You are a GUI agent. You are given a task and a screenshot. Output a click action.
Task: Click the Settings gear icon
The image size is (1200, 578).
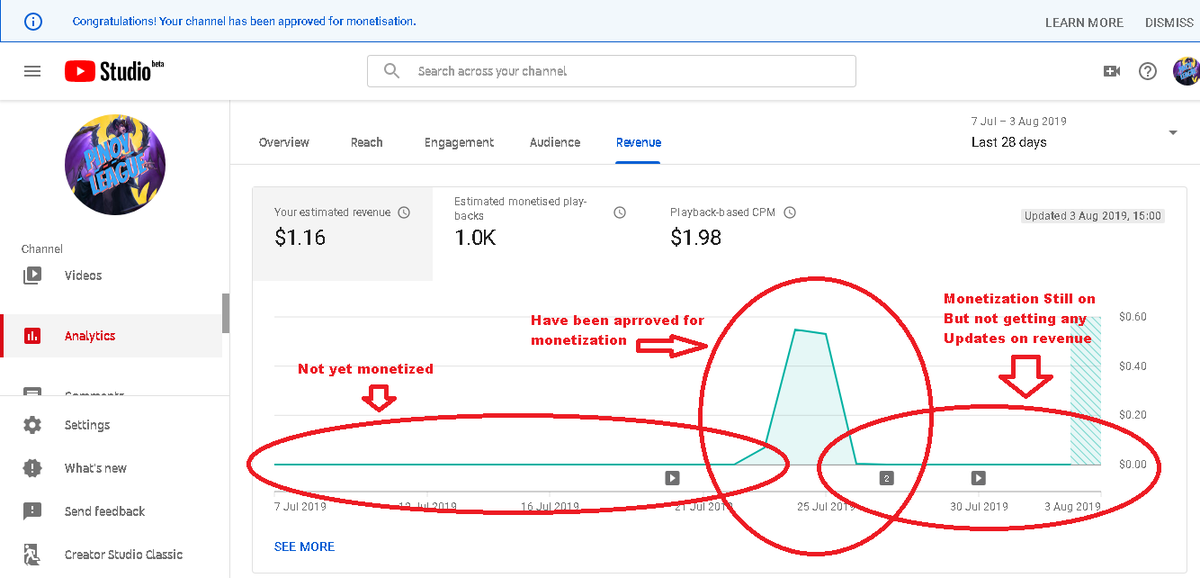pos(32,425)
